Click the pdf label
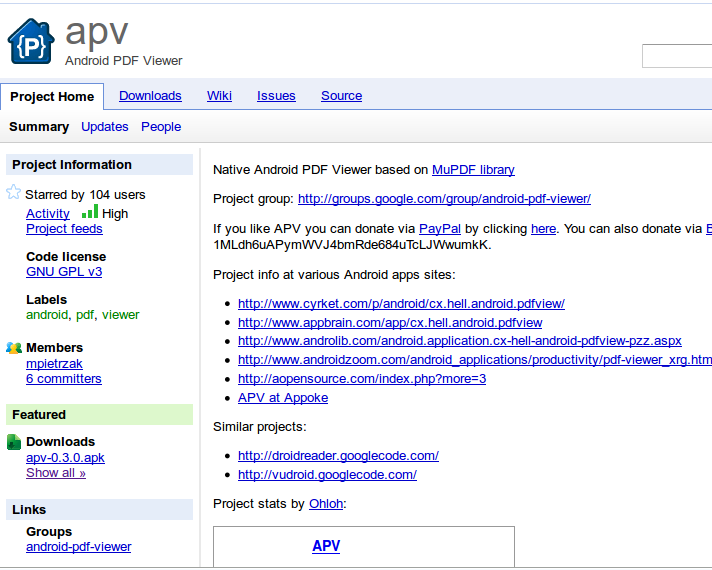This screenshot has width=712, height=570. (x=85, y=315)
